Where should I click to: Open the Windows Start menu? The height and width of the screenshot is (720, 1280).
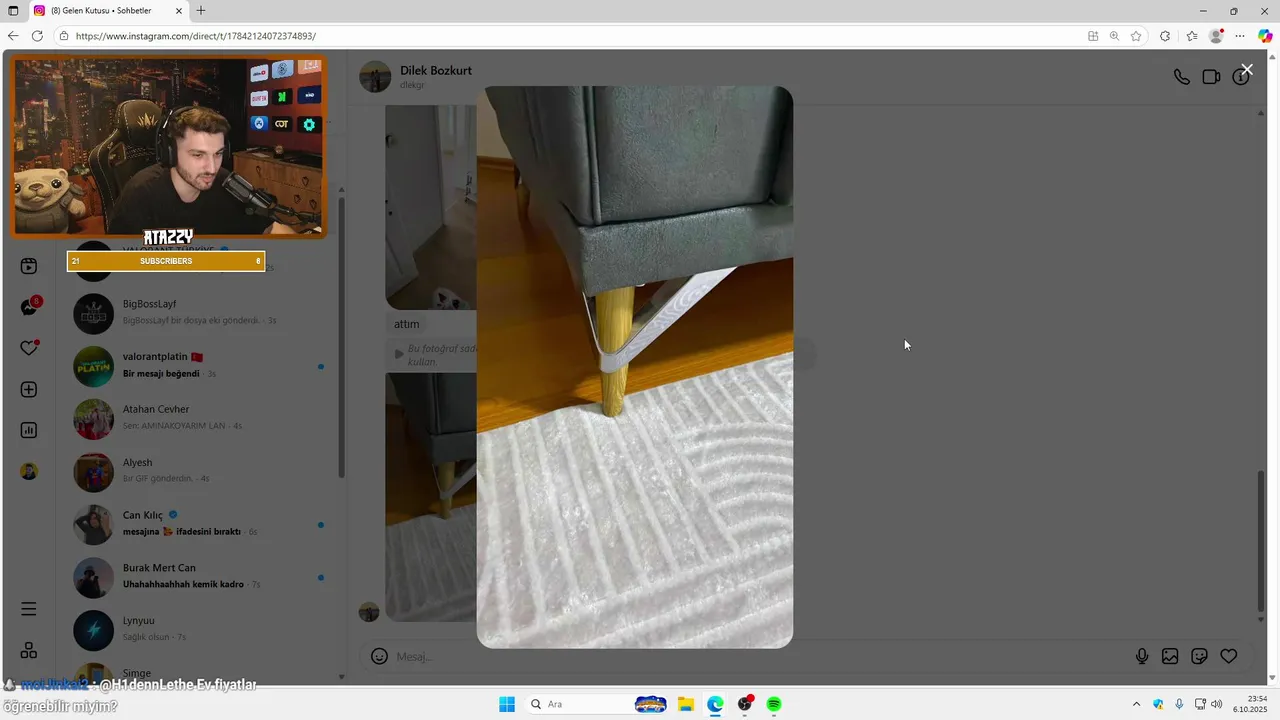click(x=507, y=704)
